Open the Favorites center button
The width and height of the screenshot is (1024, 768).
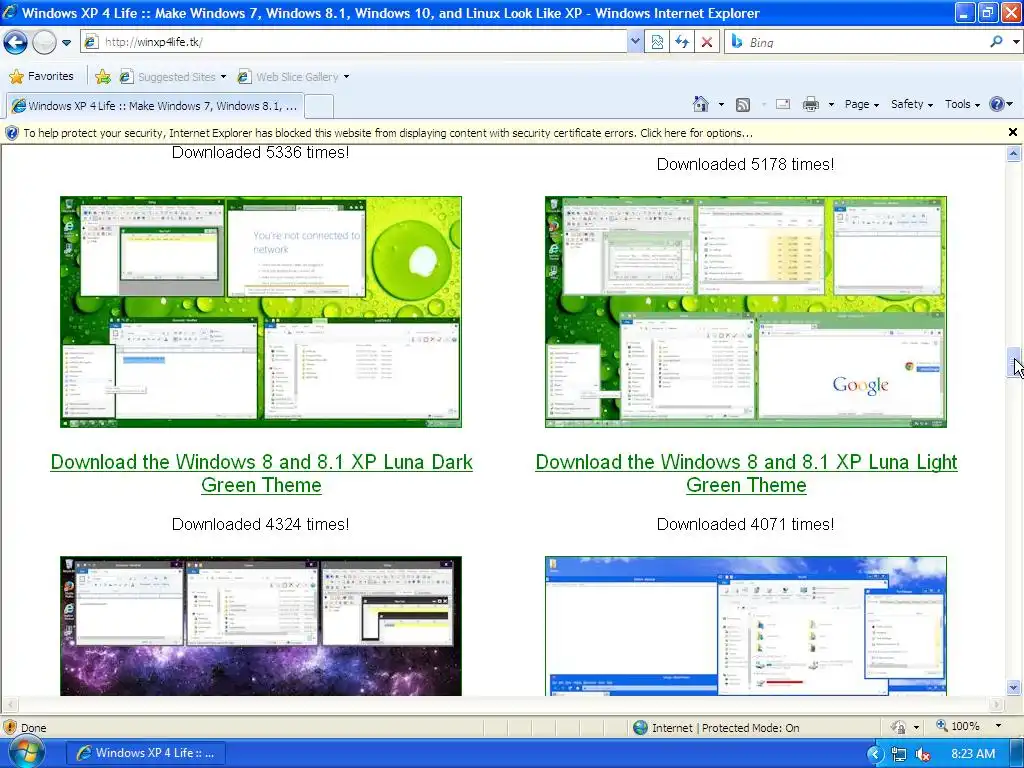41,76
